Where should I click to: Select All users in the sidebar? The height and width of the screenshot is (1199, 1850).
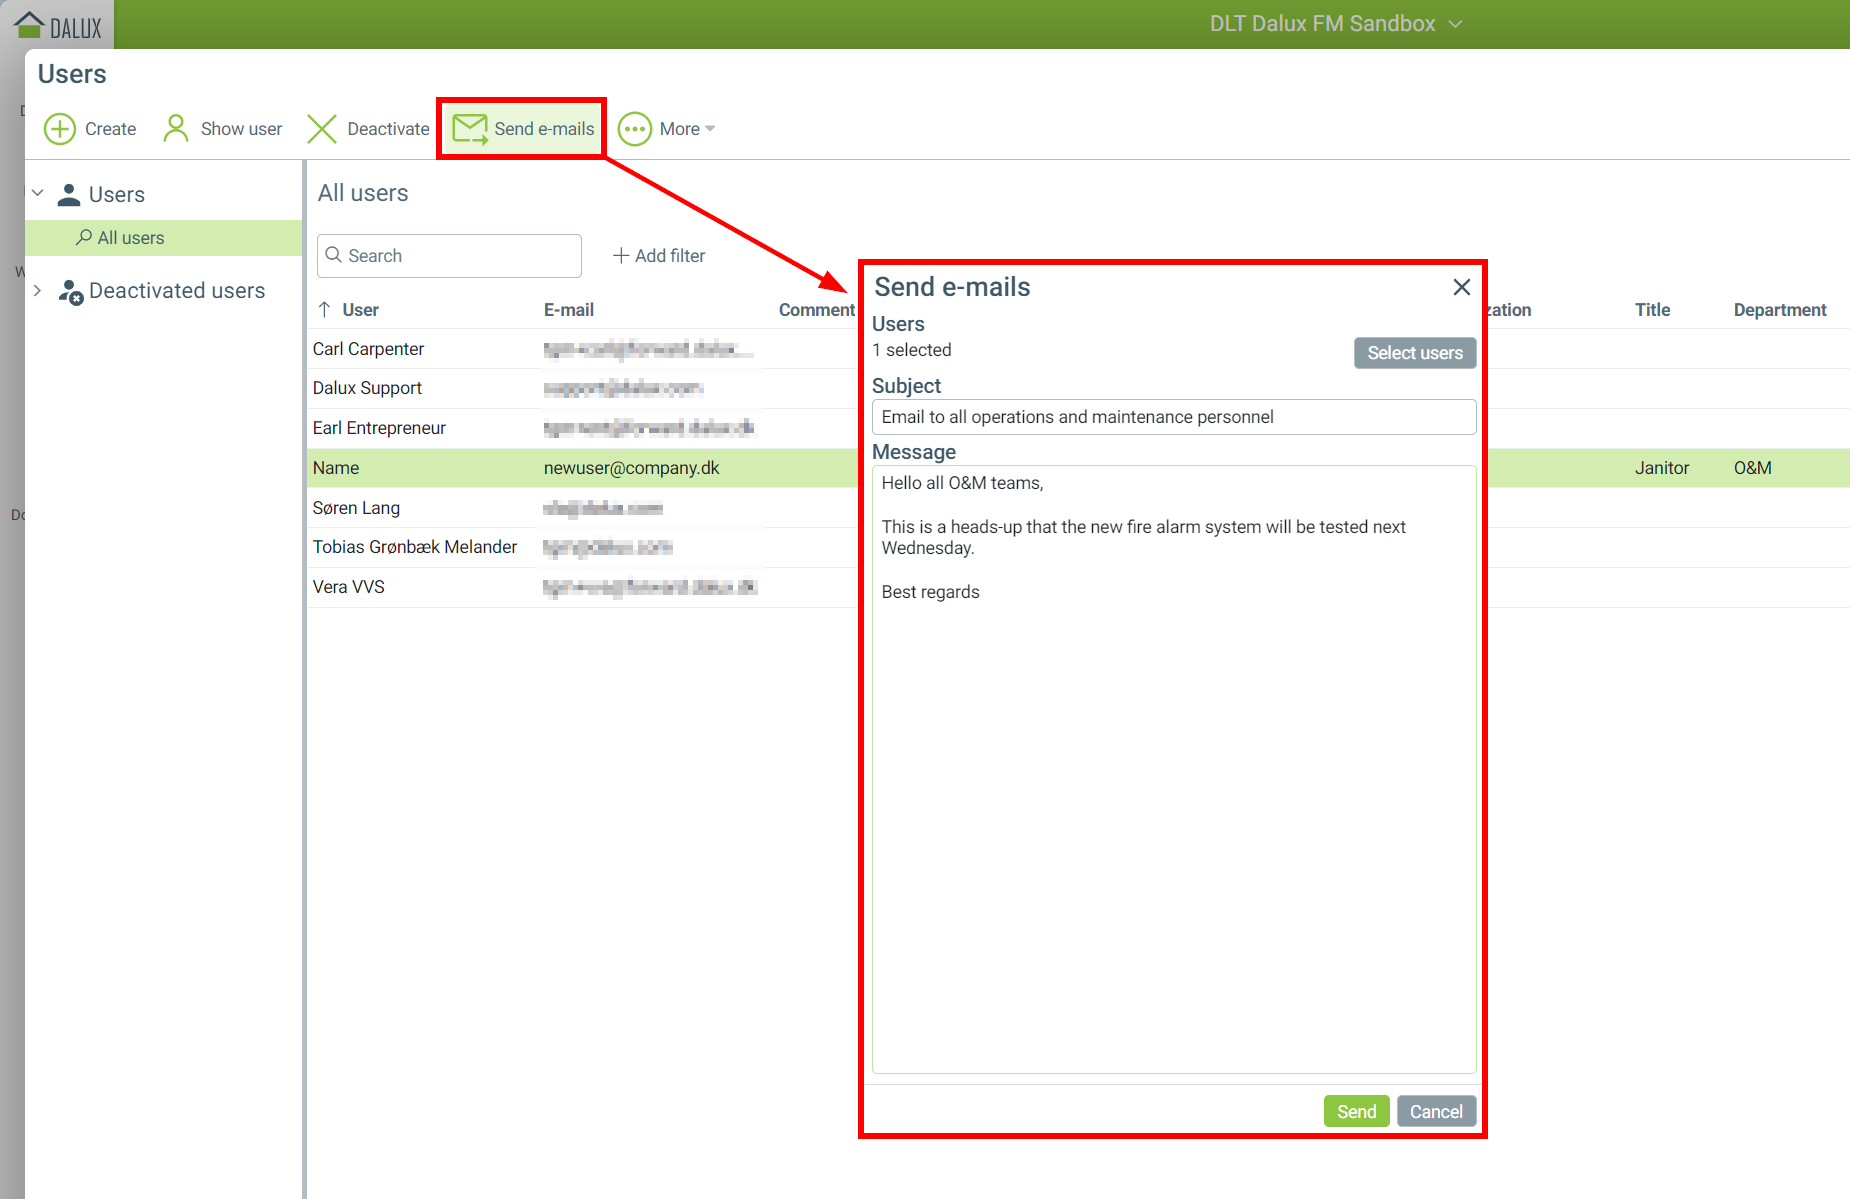[130, 238]
